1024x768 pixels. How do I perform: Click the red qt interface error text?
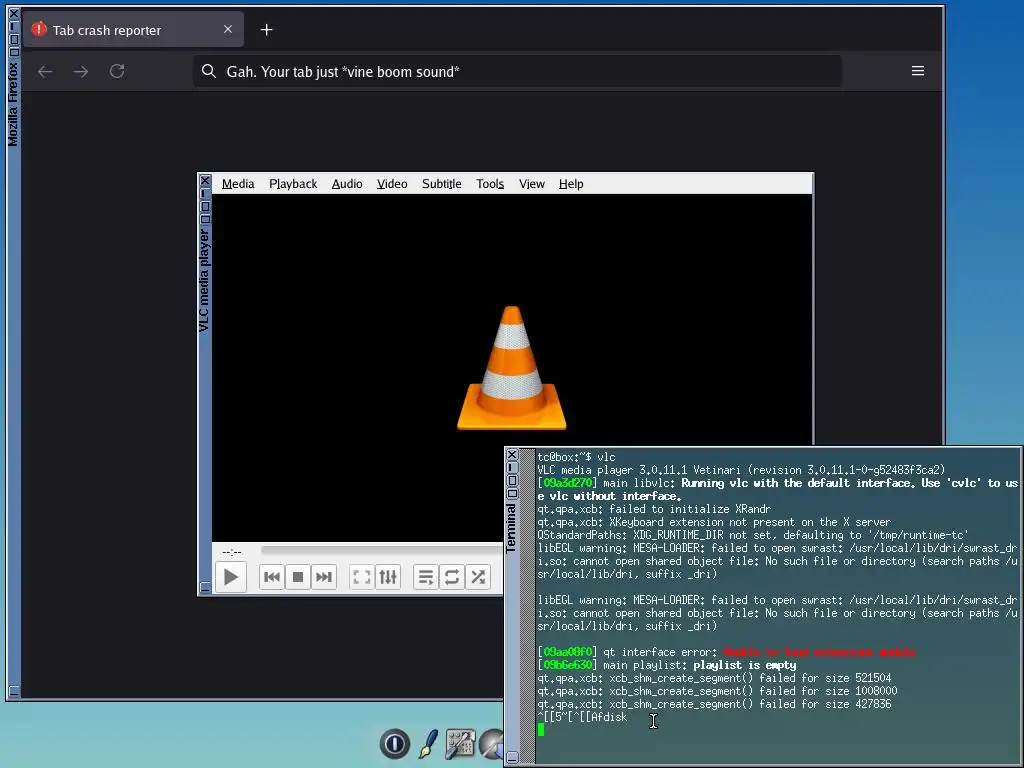coord(820,652)
